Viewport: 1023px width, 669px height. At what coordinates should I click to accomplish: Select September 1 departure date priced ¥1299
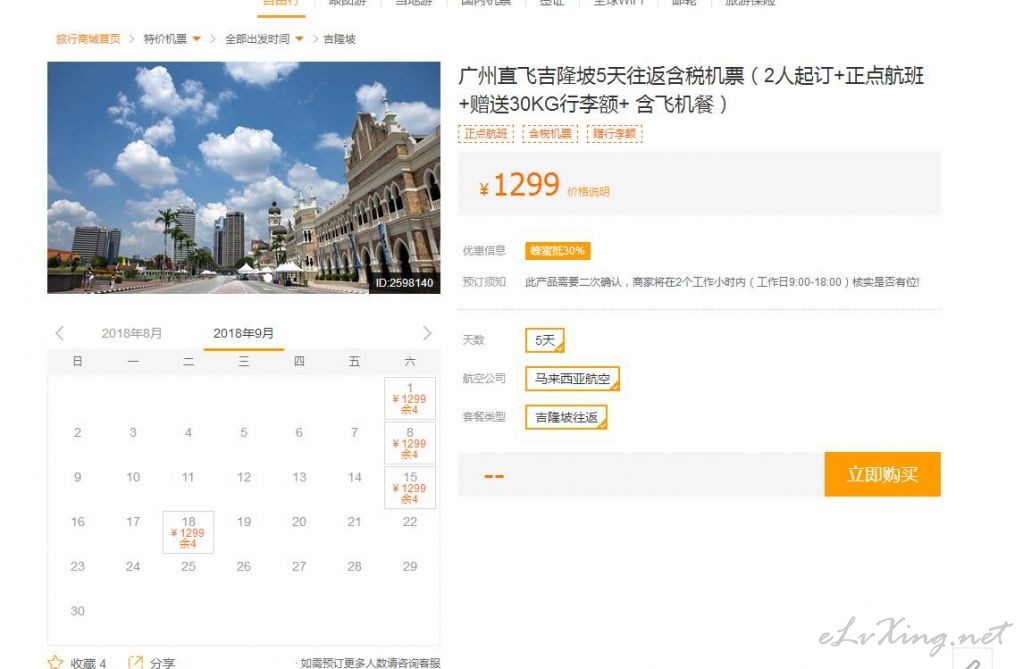click(410, 398)
